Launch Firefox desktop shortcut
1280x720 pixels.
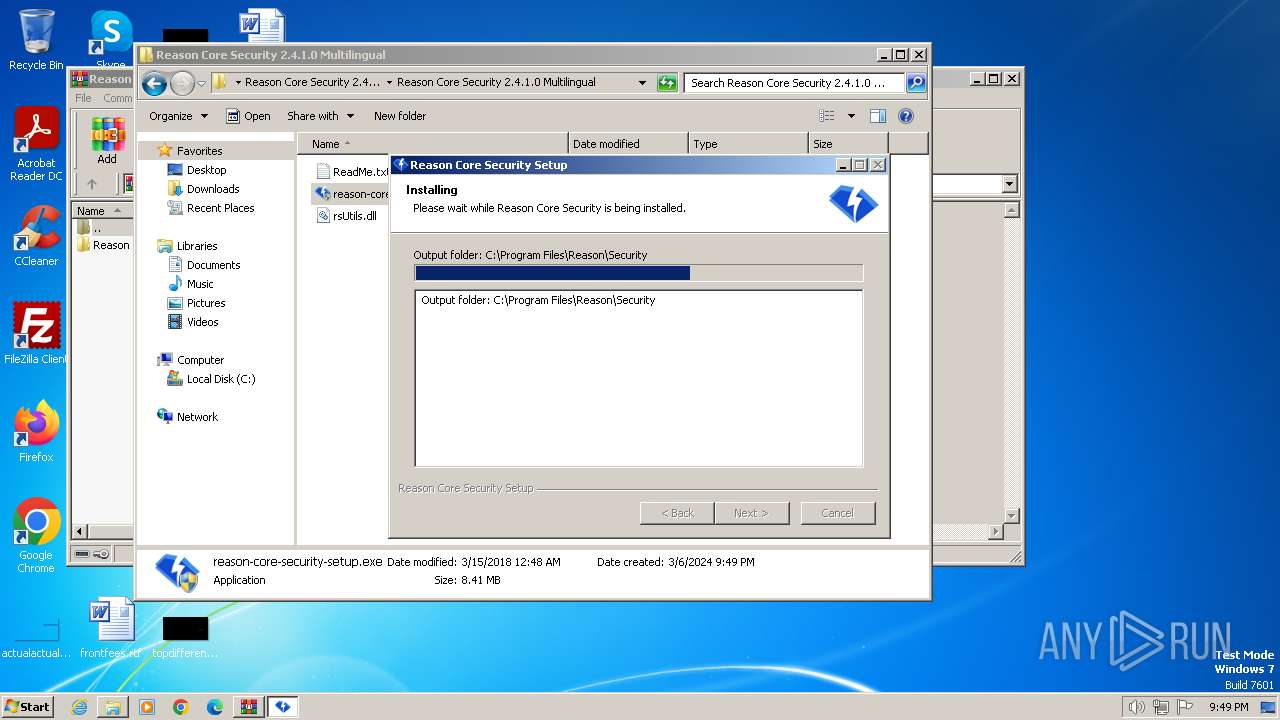[x=36, y=432]
